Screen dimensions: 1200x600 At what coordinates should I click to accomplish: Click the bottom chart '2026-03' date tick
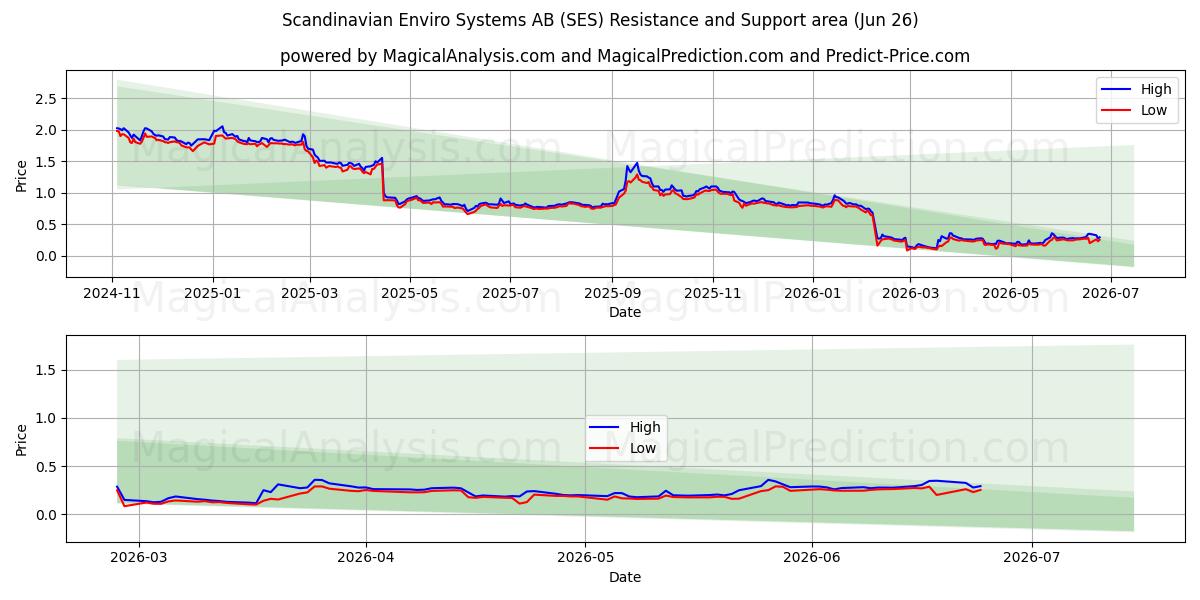click(x=138, y=560)
